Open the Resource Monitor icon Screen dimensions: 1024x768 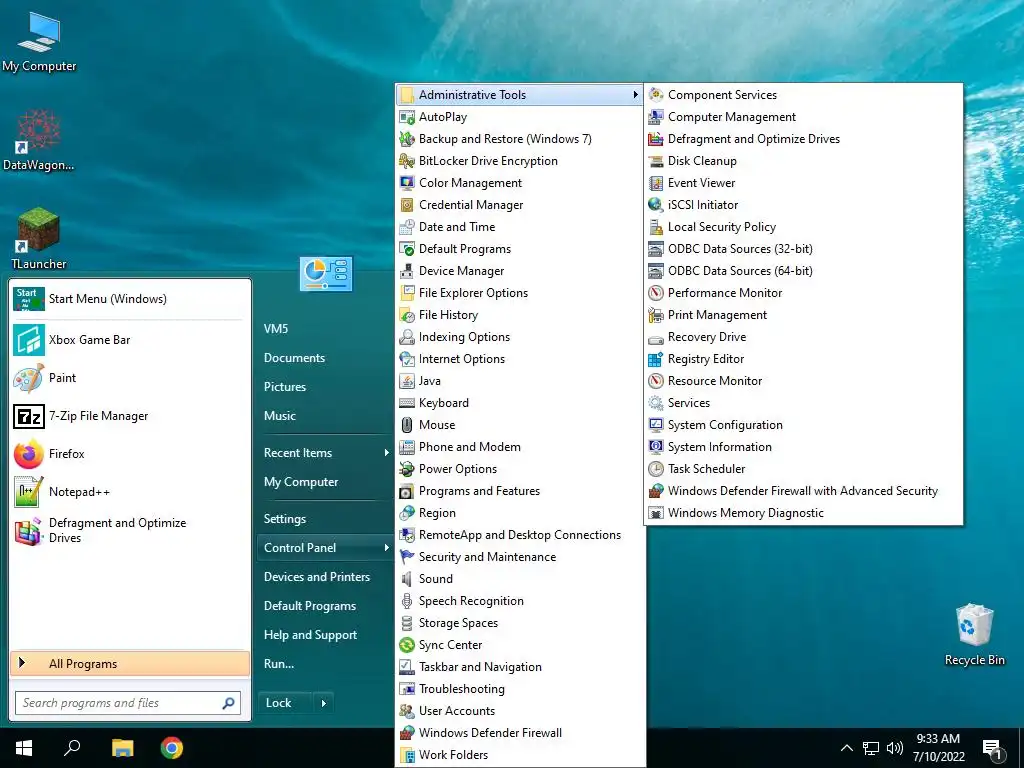[x=656, y=381]
